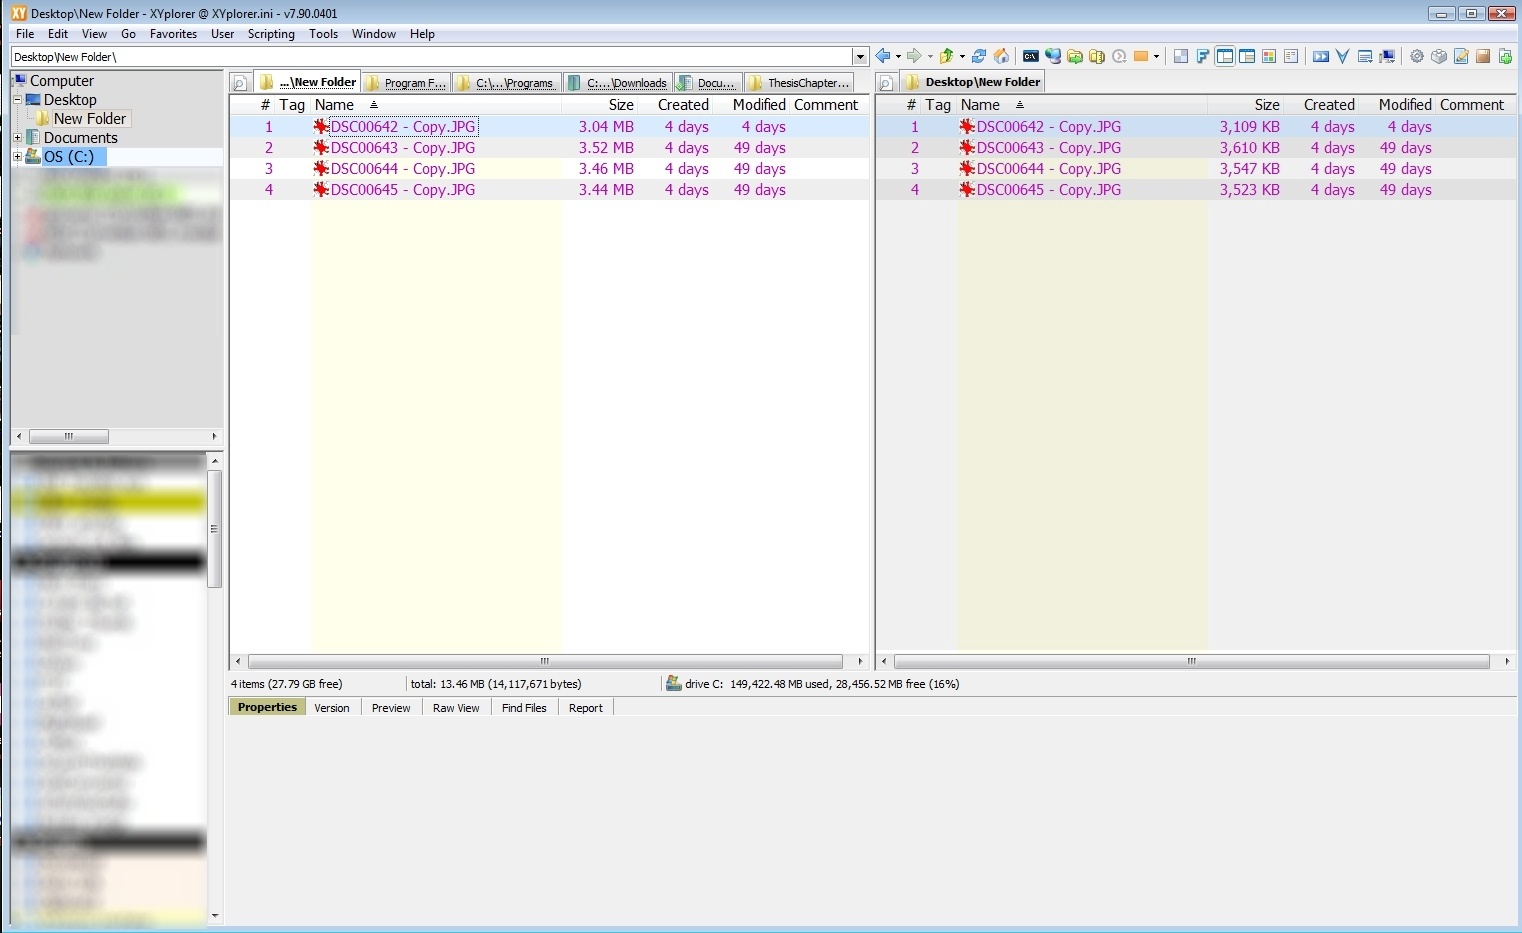Go to the Home folder
This screenshot has height=933, width=1522.
(1001, 57)
